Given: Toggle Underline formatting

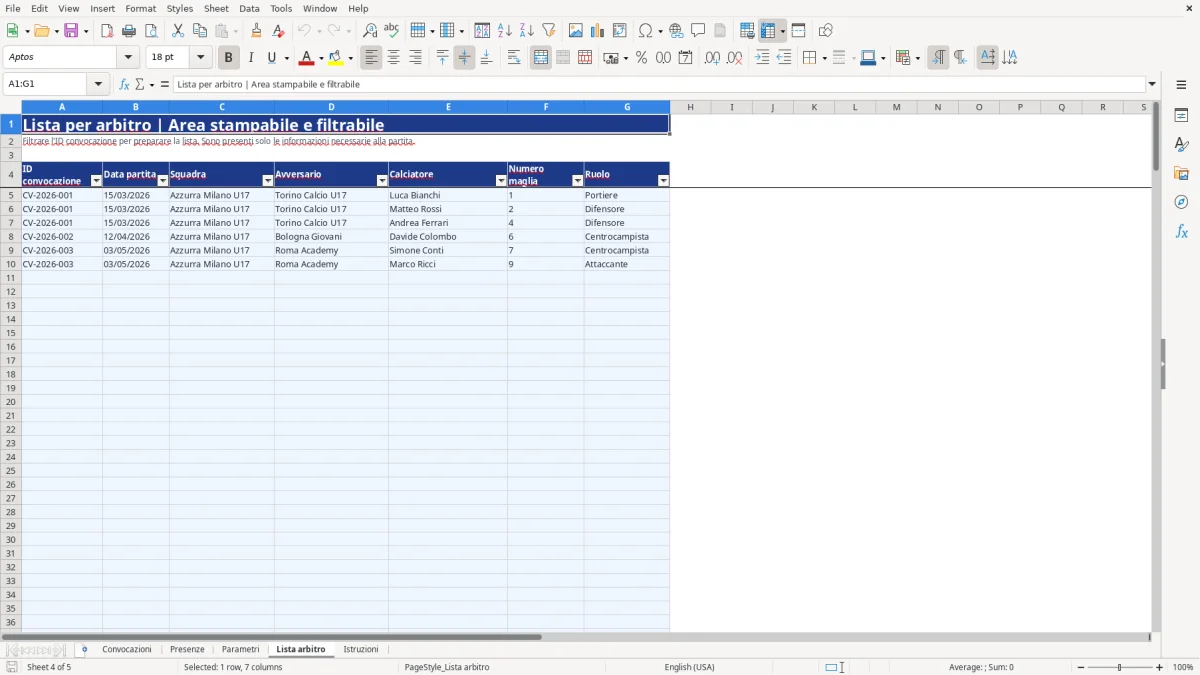Looking at the screenshot, I should point(271,58).
